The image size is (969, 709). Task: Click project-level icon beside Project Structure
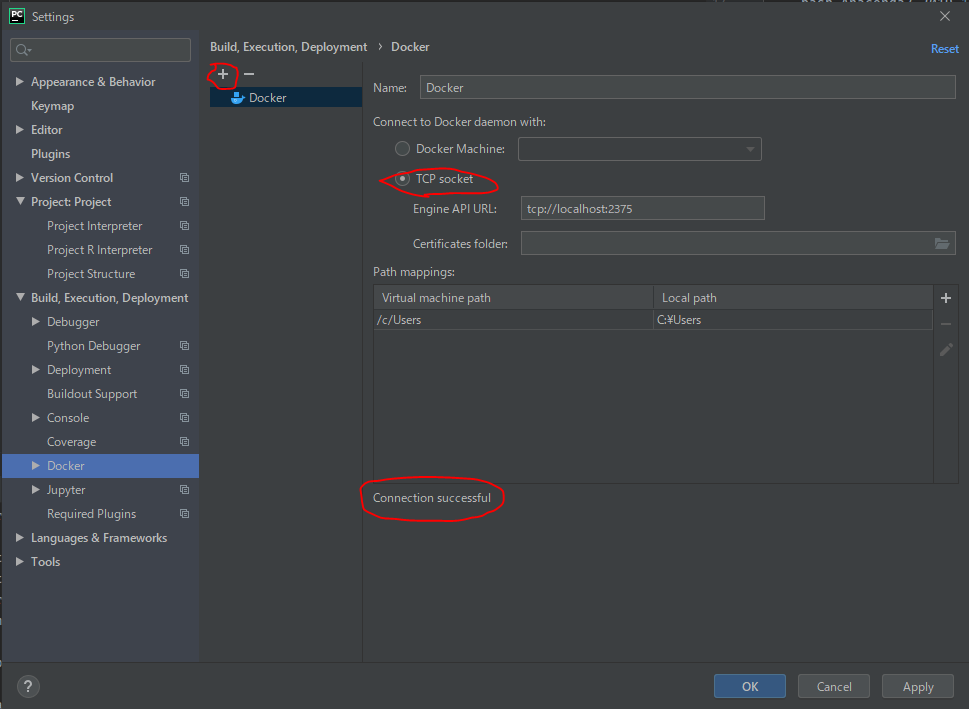coord(184,273)
